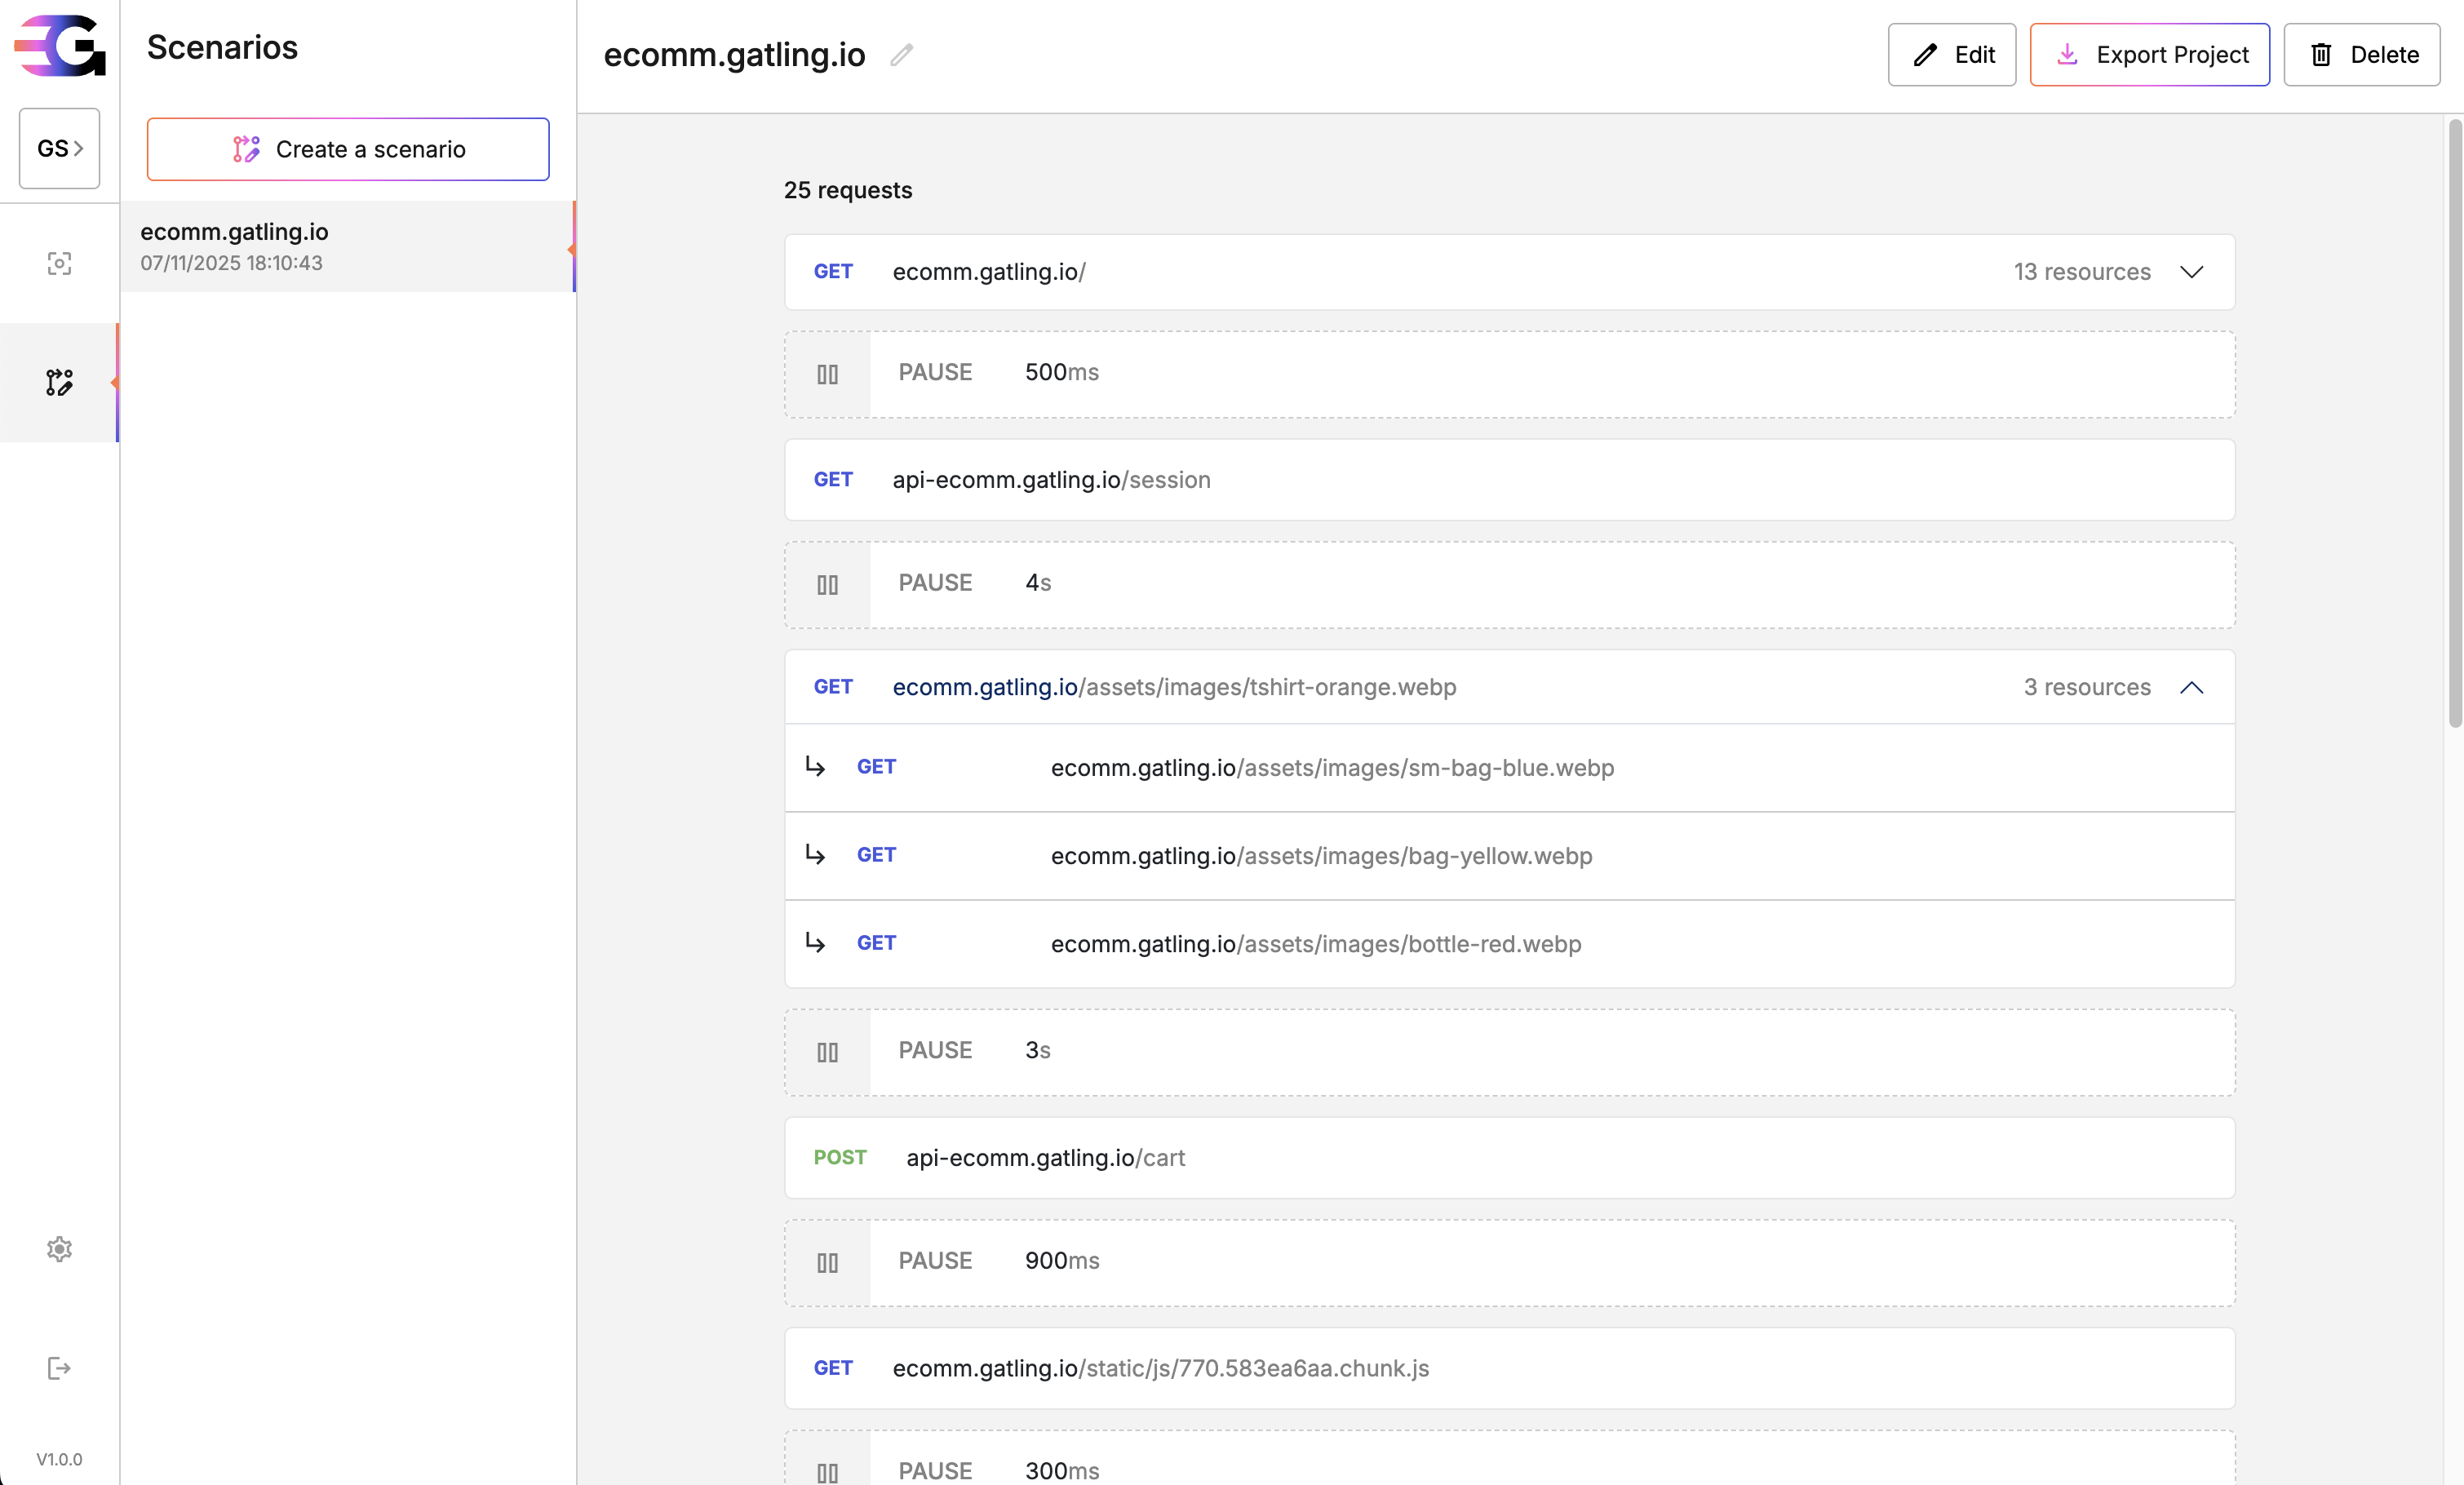Click the Create a scenario button
The image size is (2464, 1485).
point(348,149)
